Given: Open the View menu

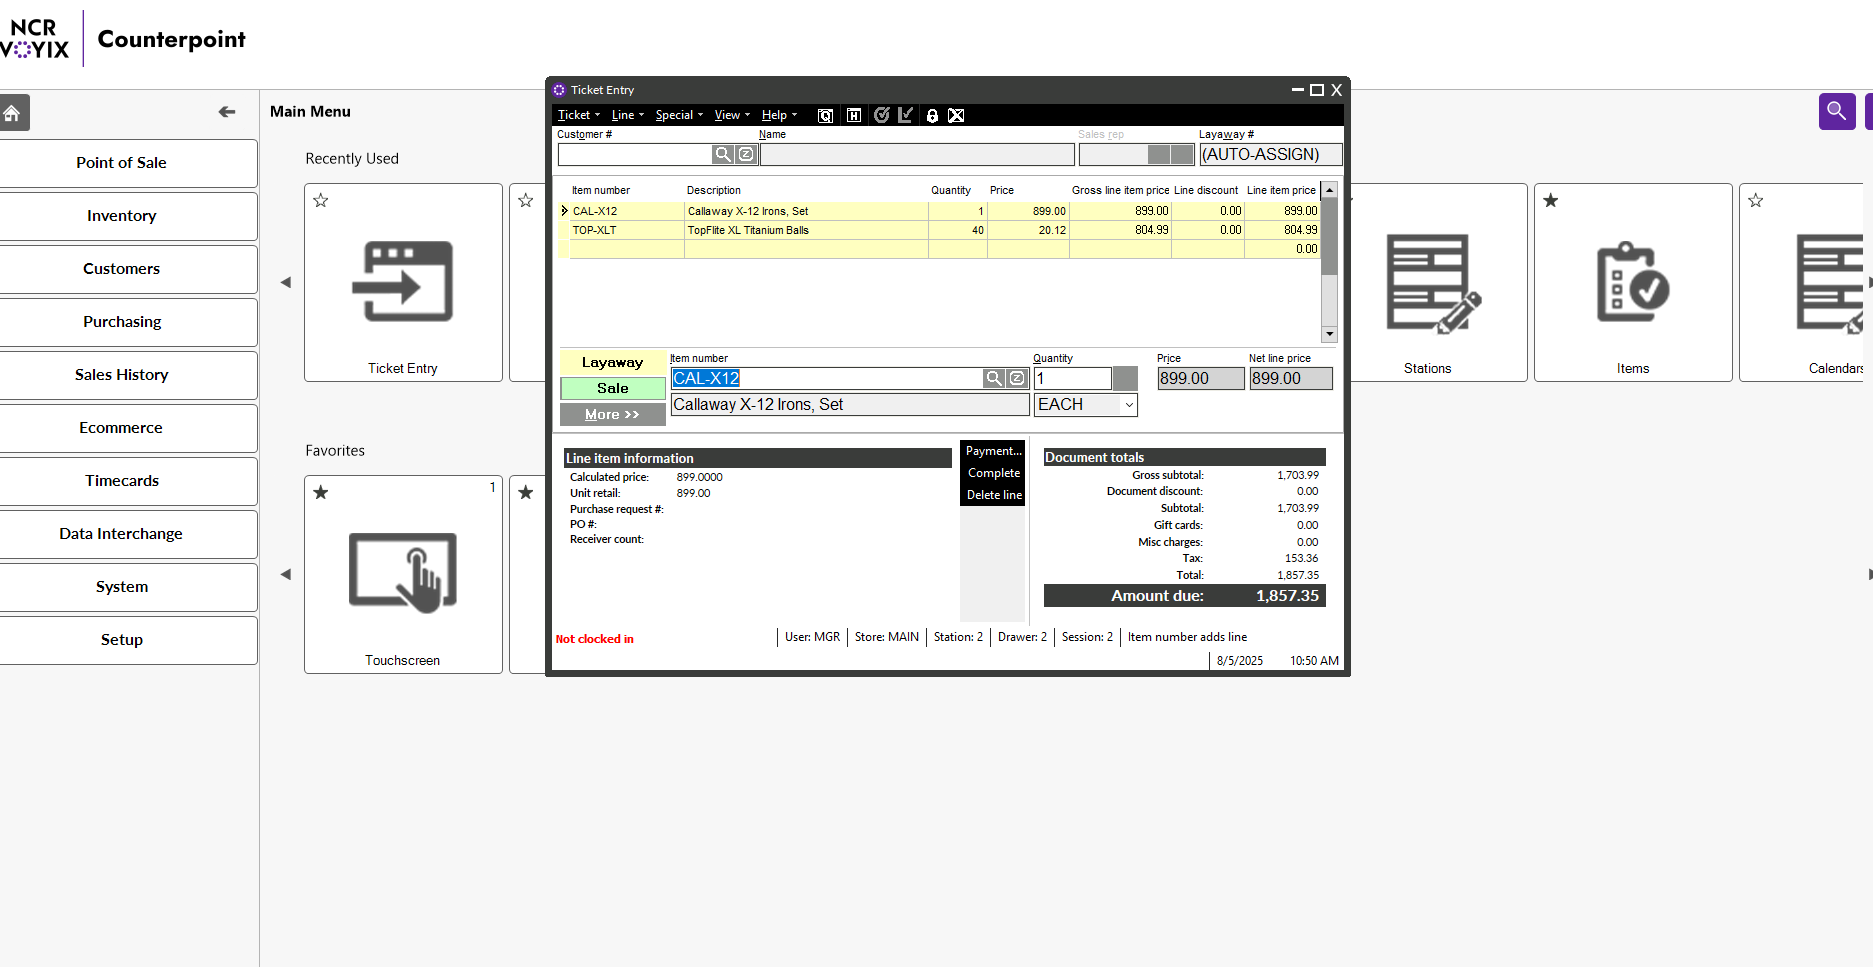Looking at the screenshot, I should pos(732,116).
